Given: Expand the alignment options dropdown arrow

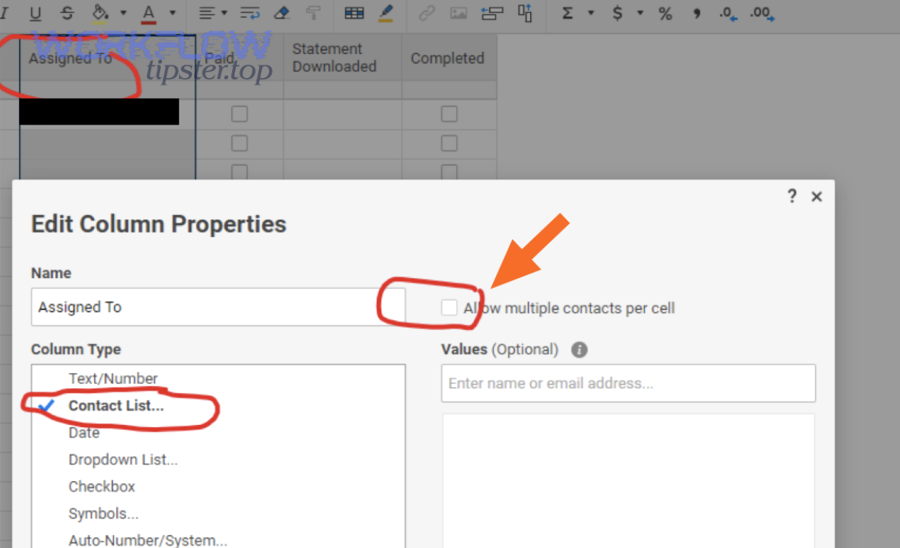Looking at the screenshot, I should (x=224, y=13).
